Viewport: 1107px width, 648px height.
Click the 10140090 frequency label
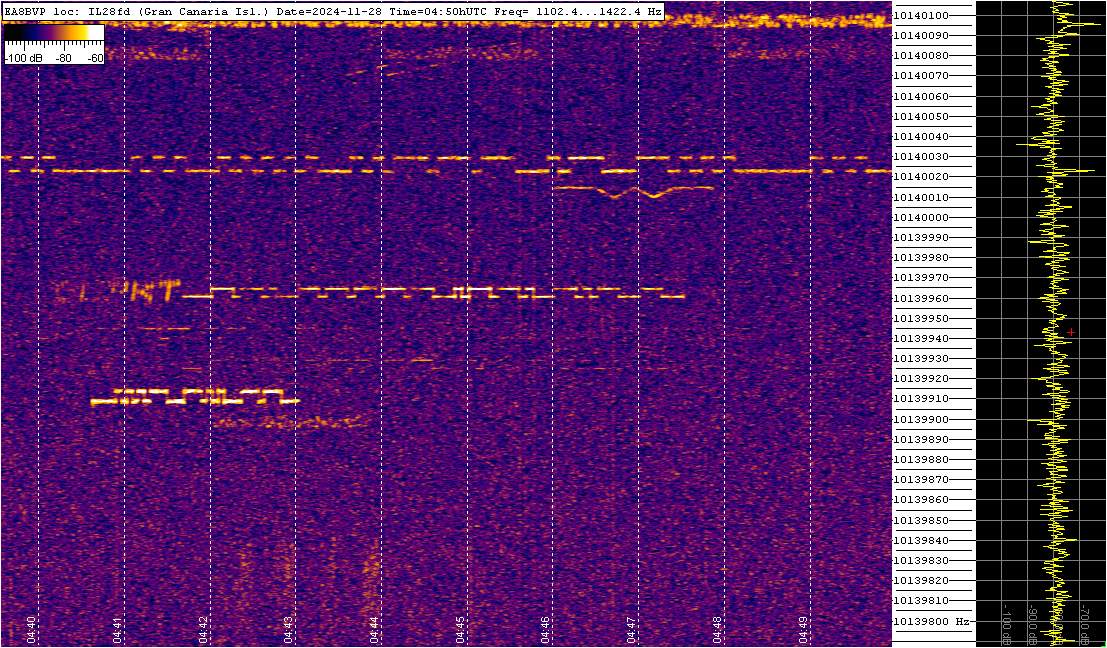(x=921, y=35)
